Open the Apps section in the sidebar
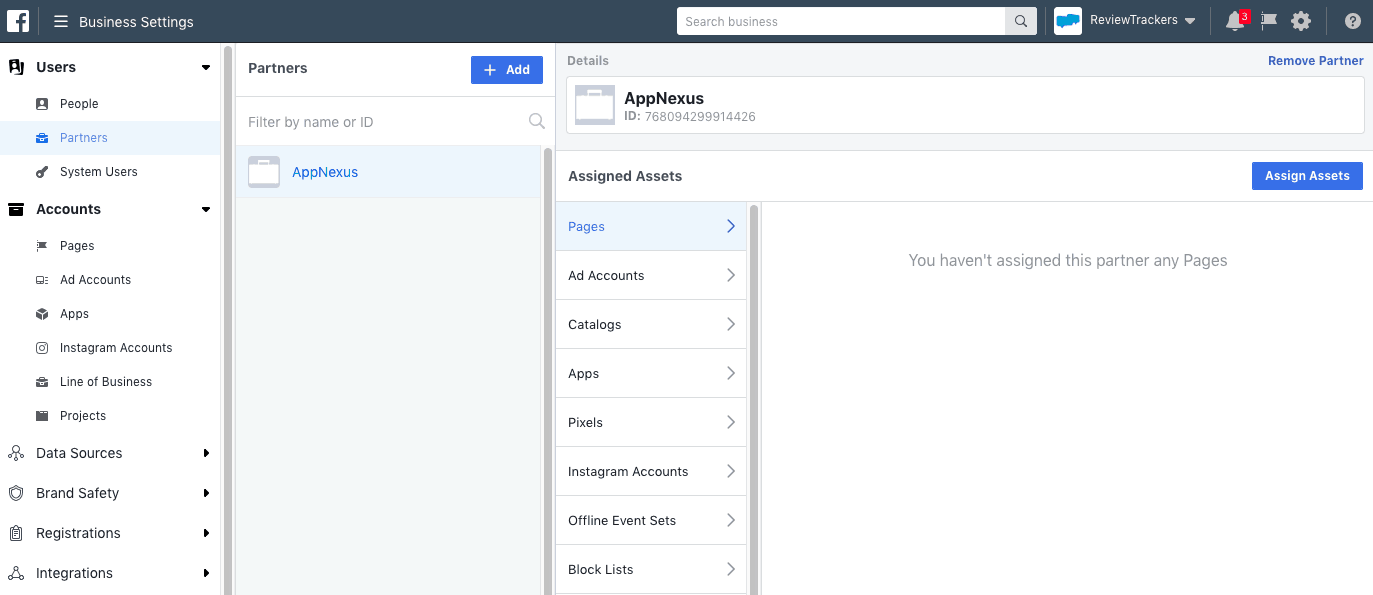The image size is (1373, 595). click(x=76, y=313)
